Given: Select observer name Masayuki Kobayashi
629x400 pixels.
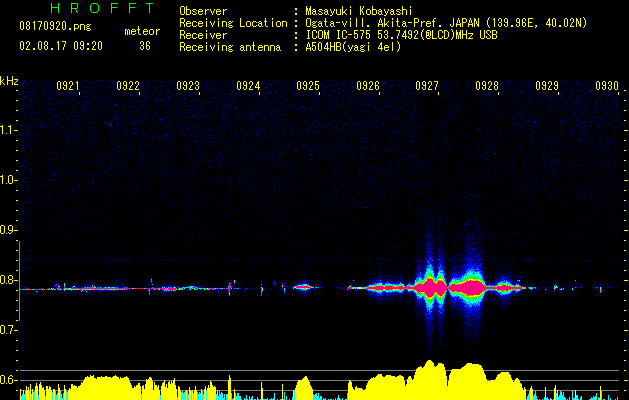Looking at the screenshot, I should 359,11.
